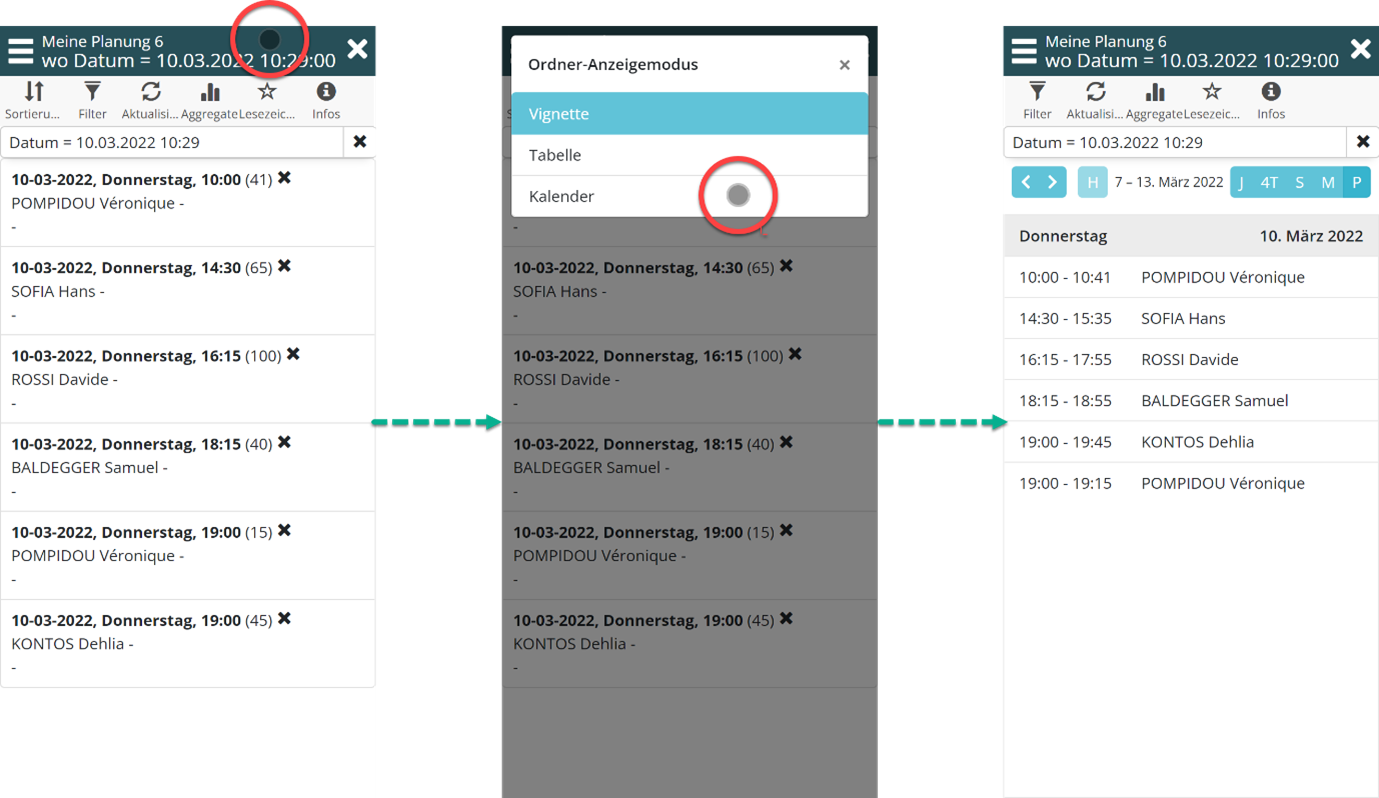Switch the calendar to the 4T view
This screenshot has height=798, width=1379.
[1269, 182]
